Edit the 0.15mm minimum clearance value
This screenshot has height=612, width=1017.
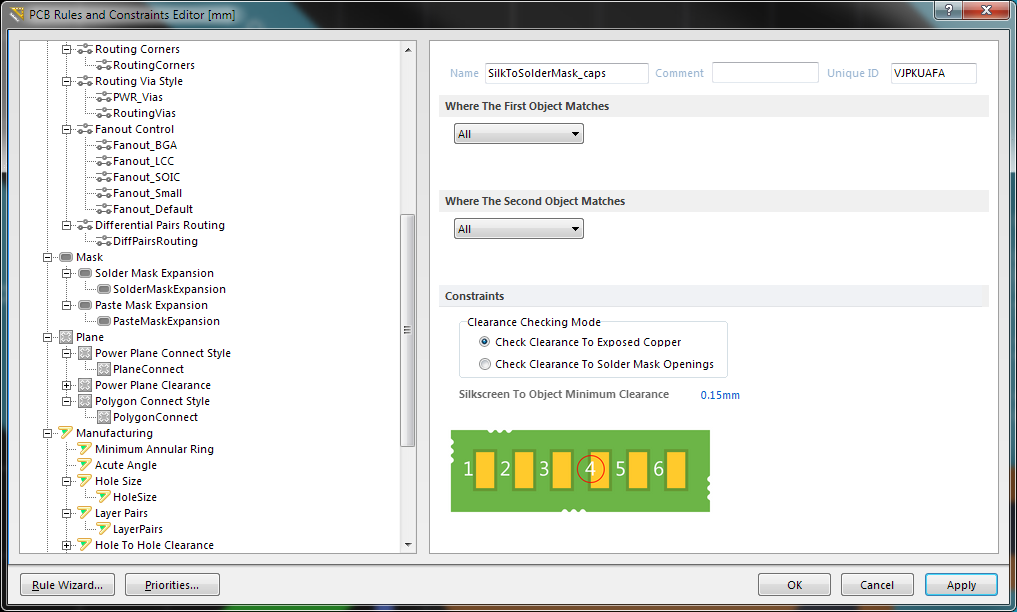720,395
